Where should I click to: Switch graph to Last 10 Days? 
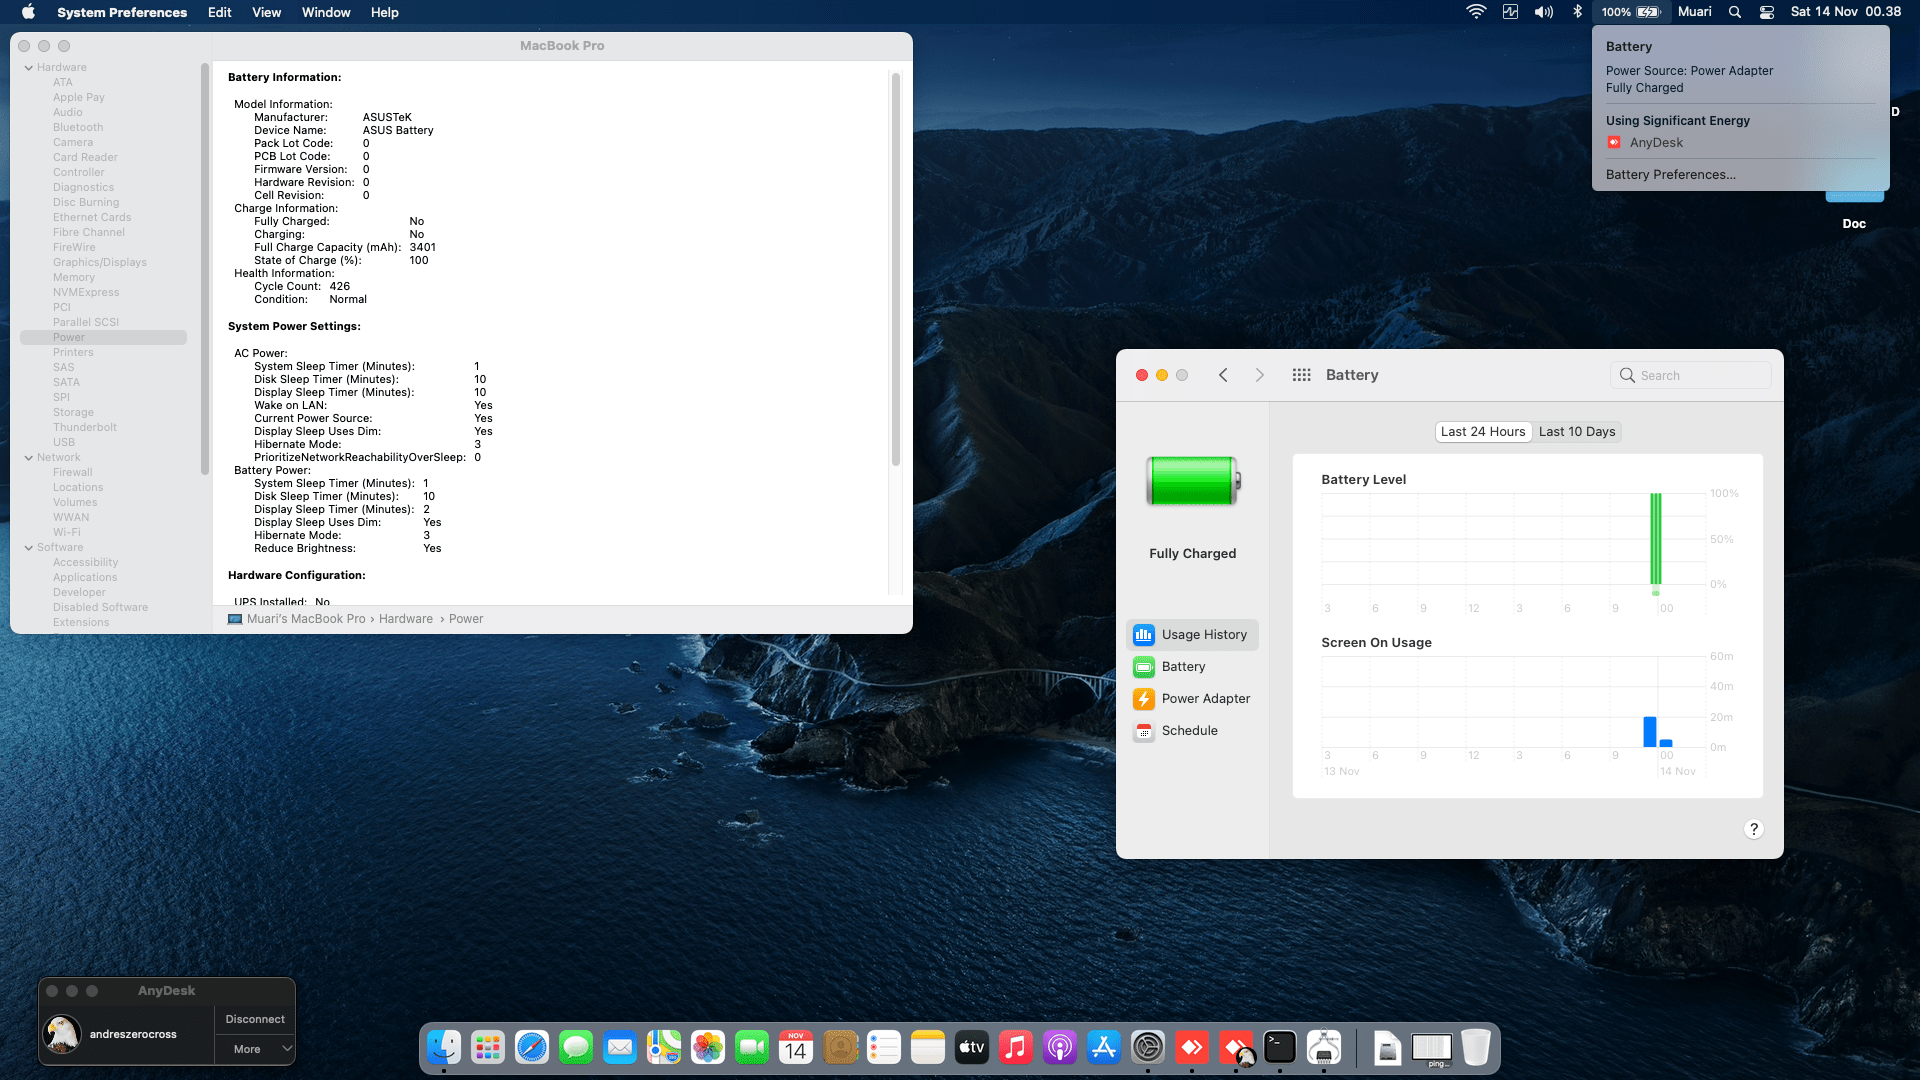(x=1576, y=431)
